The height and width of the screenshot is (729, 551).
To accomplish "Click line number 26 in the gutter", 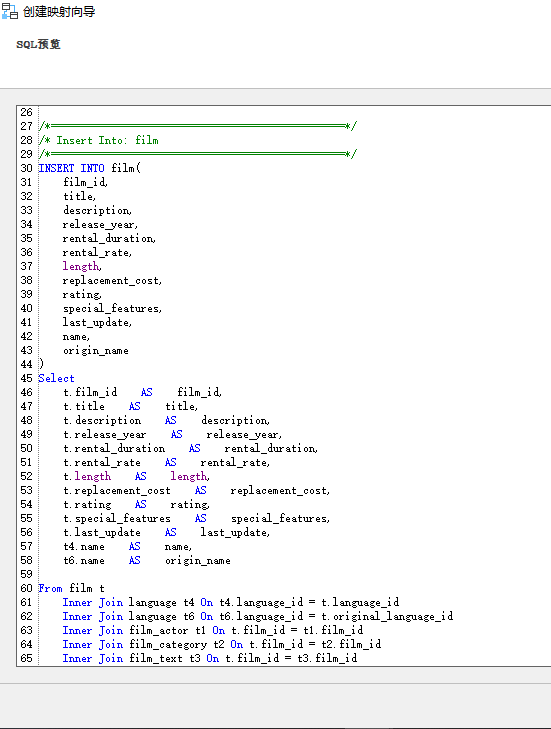I will click(27, 113).
